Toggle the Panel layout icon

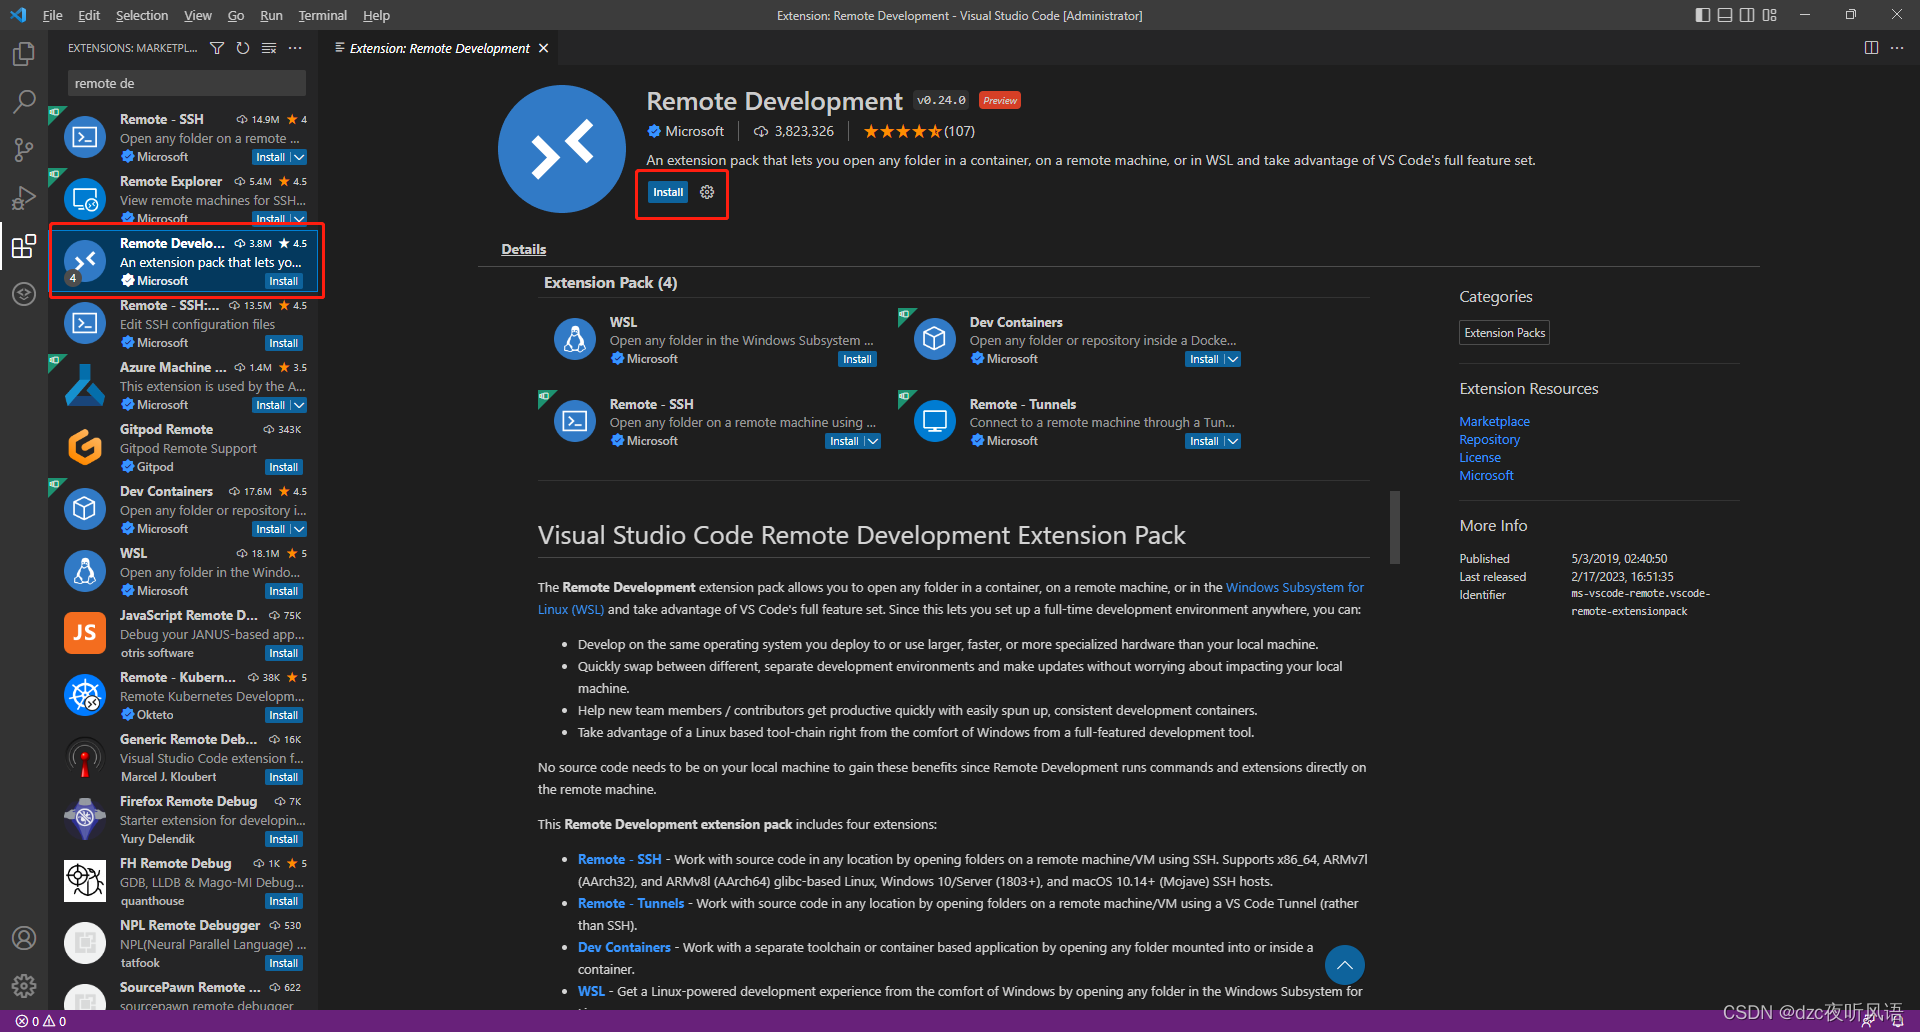pyautogui.click(x=1724, y=14)
